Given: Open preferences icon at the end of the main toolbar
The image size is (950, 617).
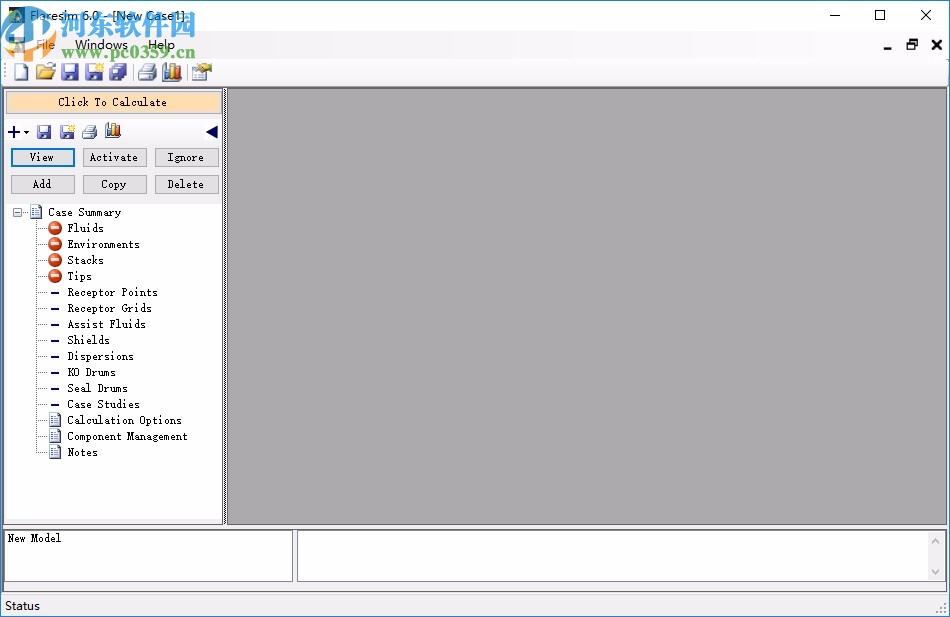Looking at the screenshot, I should (202, 72).
